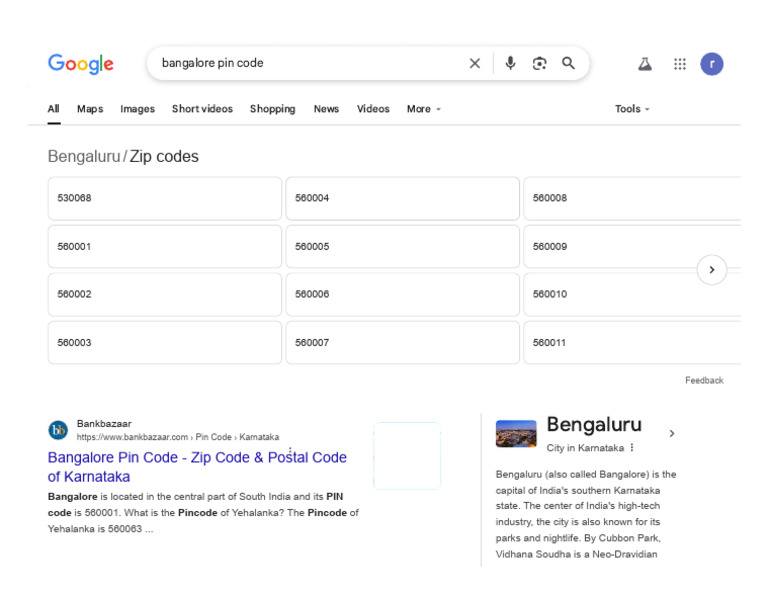Click the Bankbazaar site favicon

tap(58, 430)
